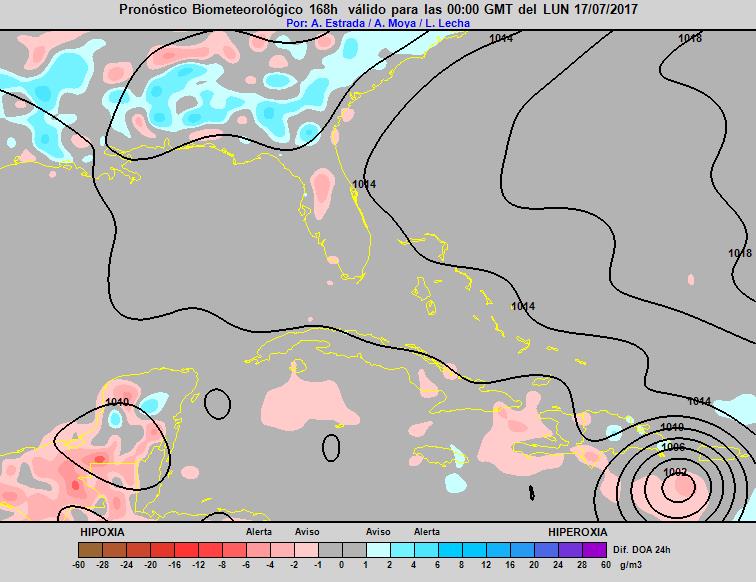Viewport: 756px width, 582px height.
Task: Pick the blue swatch between 16 and 20
Action: pyautogui.click(x=522, y=550)
